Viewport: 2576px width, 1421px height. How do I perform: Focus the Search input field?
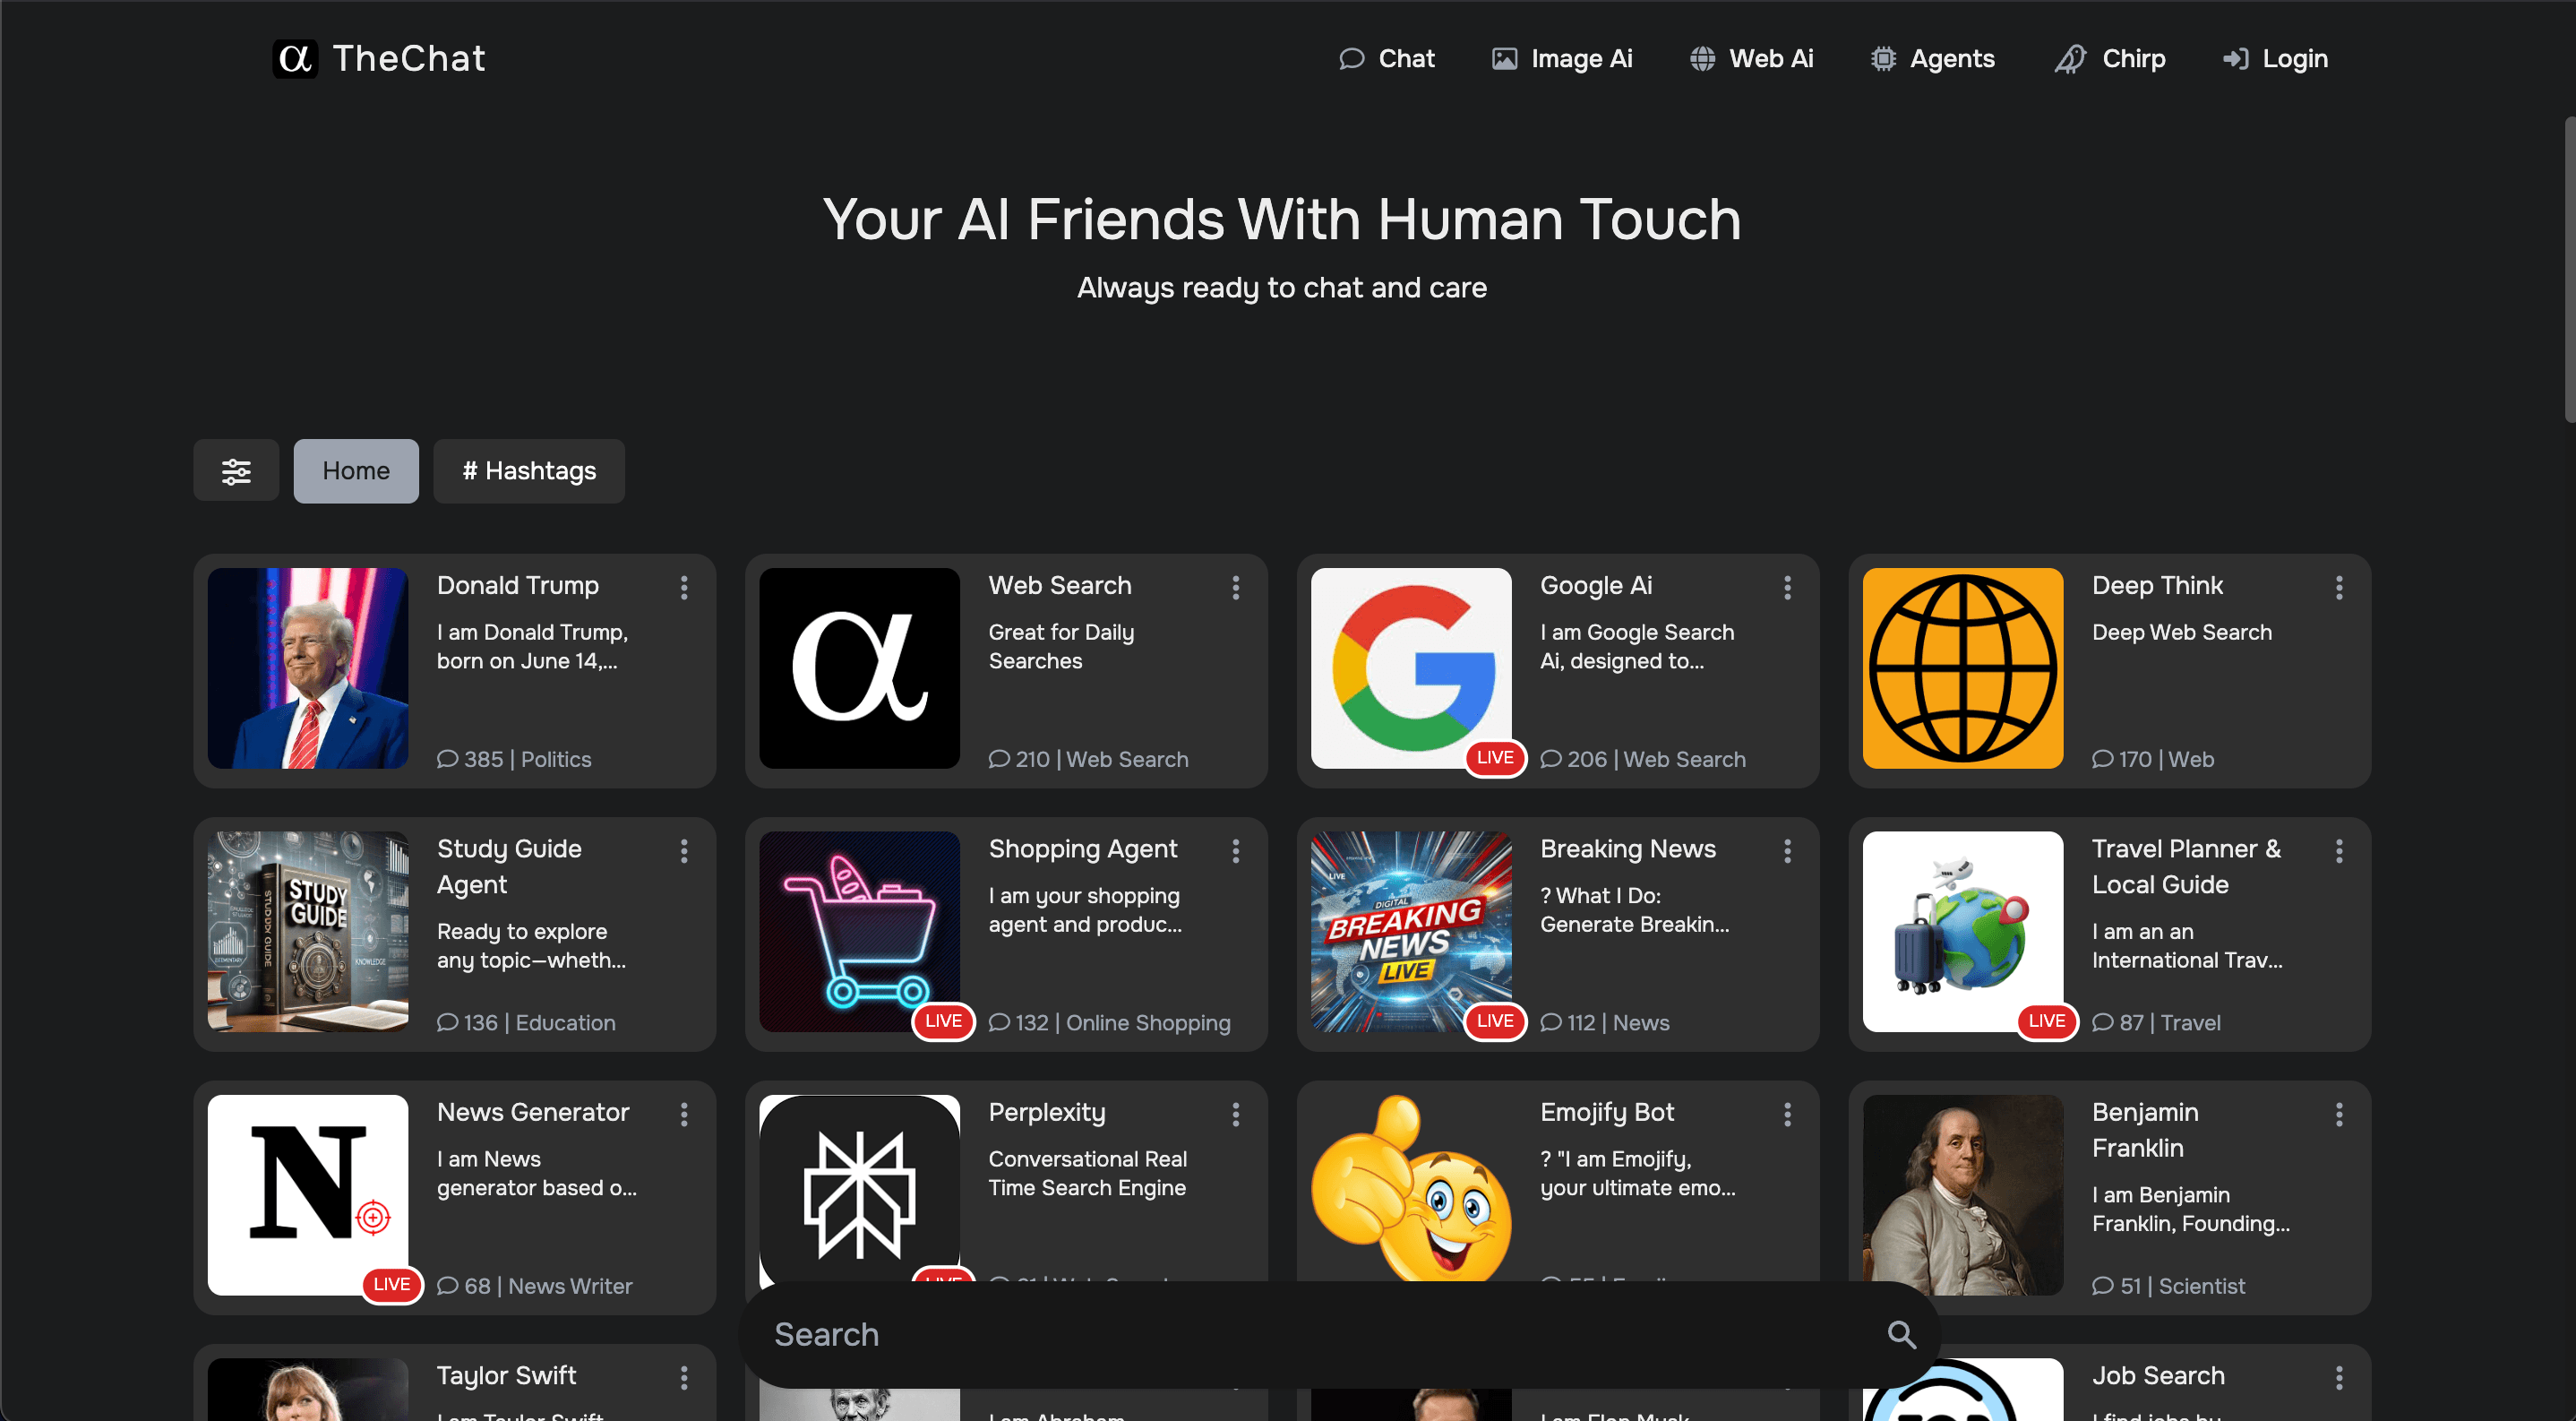(x=1300, y=1334)
